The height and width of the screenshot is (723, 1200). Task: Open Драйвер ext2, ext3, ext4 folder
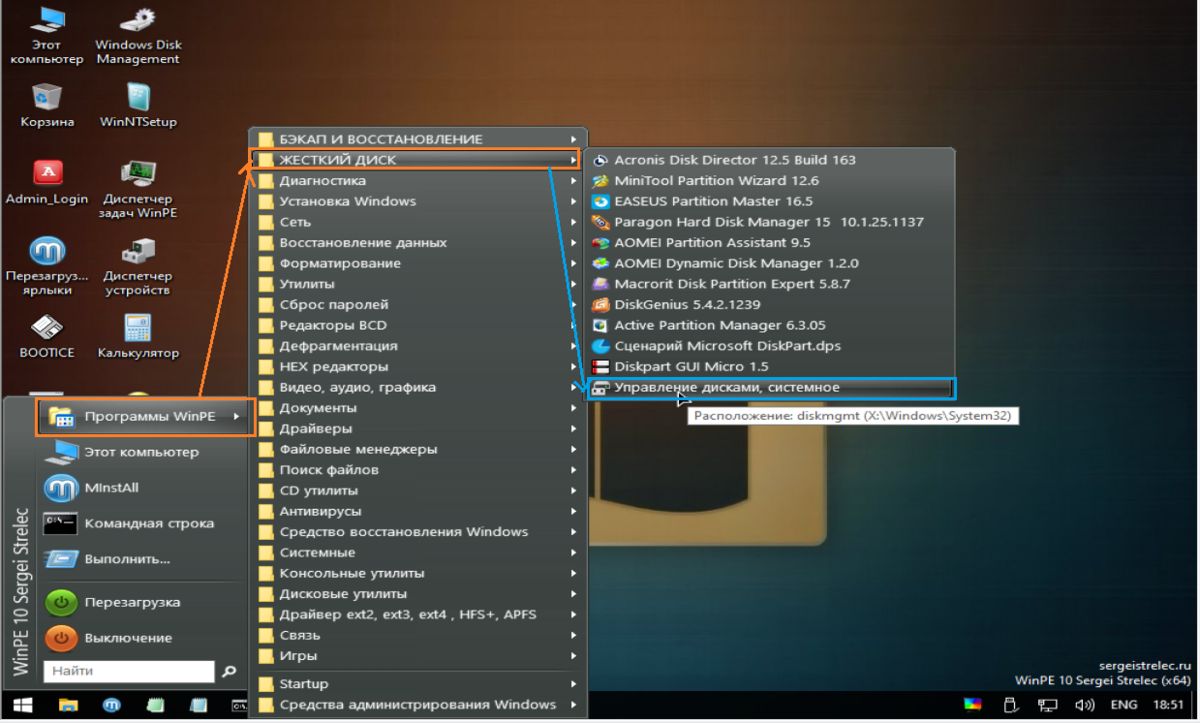pos(416,615)
